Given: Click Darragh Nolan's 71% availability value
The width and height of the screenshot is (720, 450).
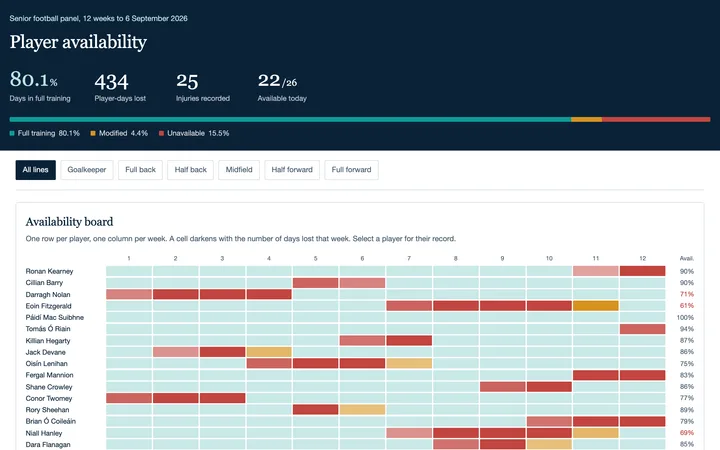Looking at the screenshot, I should pos(687,294).
